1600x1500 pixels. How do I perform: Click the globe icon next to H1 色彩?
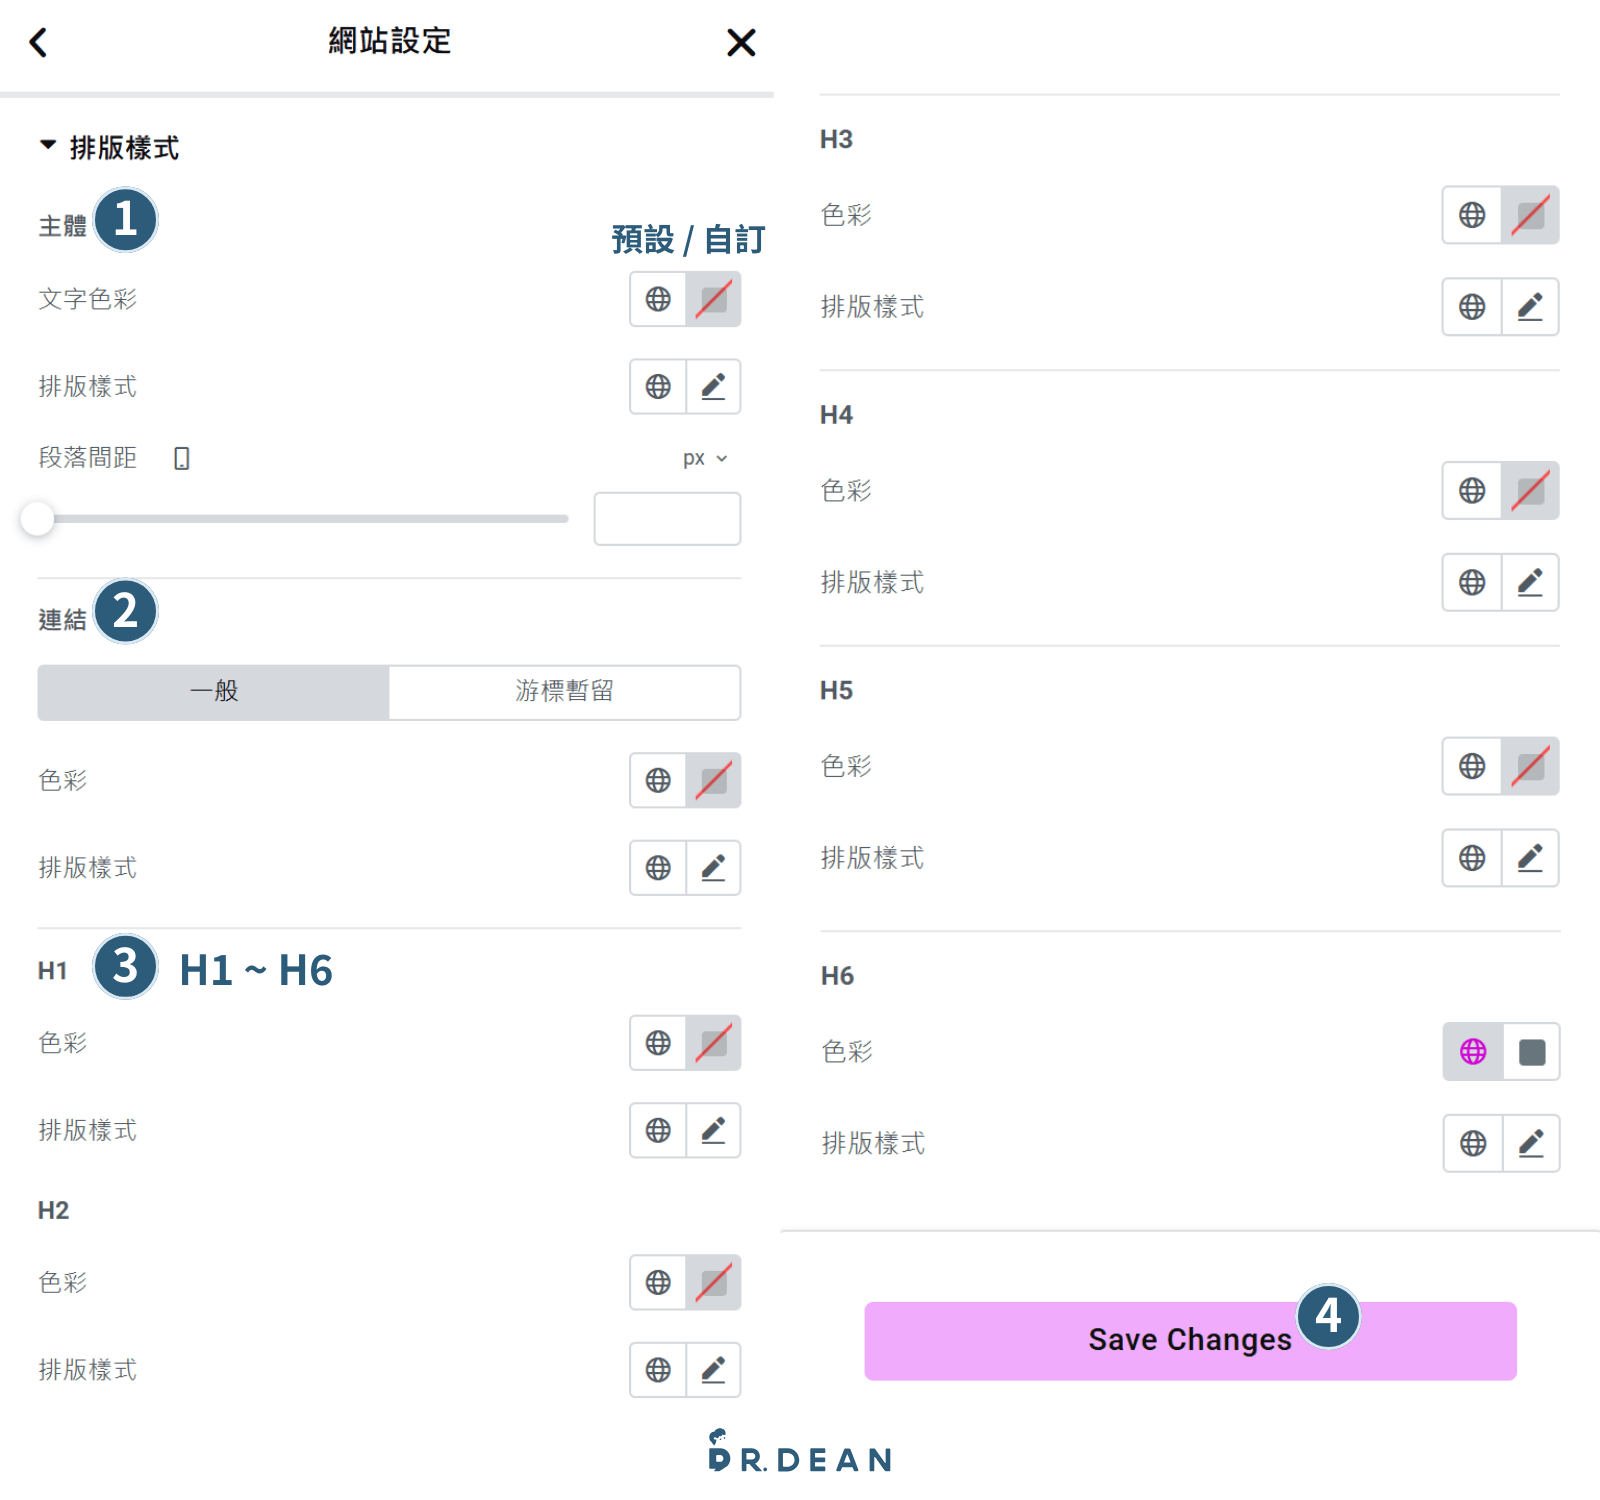pos(657,1043)
